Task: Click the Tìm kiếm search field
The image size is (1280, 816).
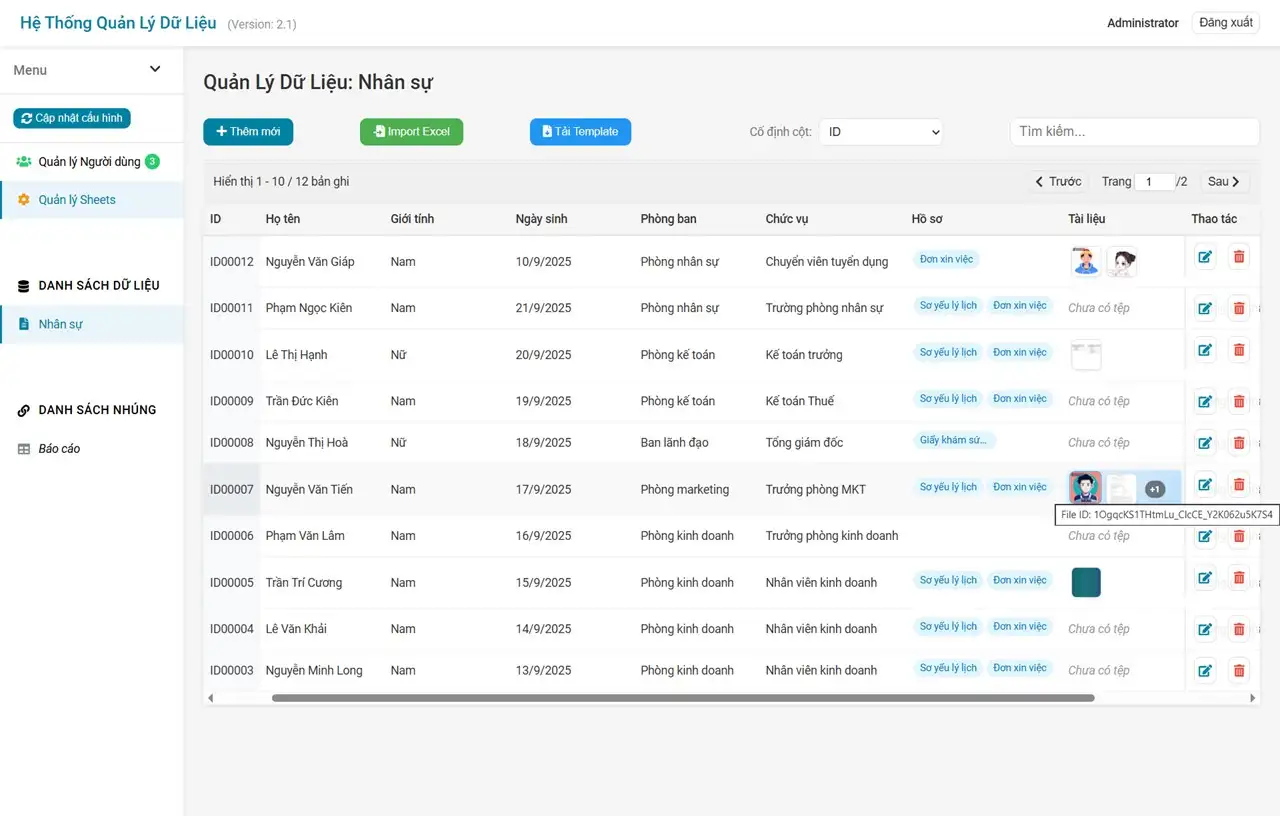Action: tap(1134, 132)
